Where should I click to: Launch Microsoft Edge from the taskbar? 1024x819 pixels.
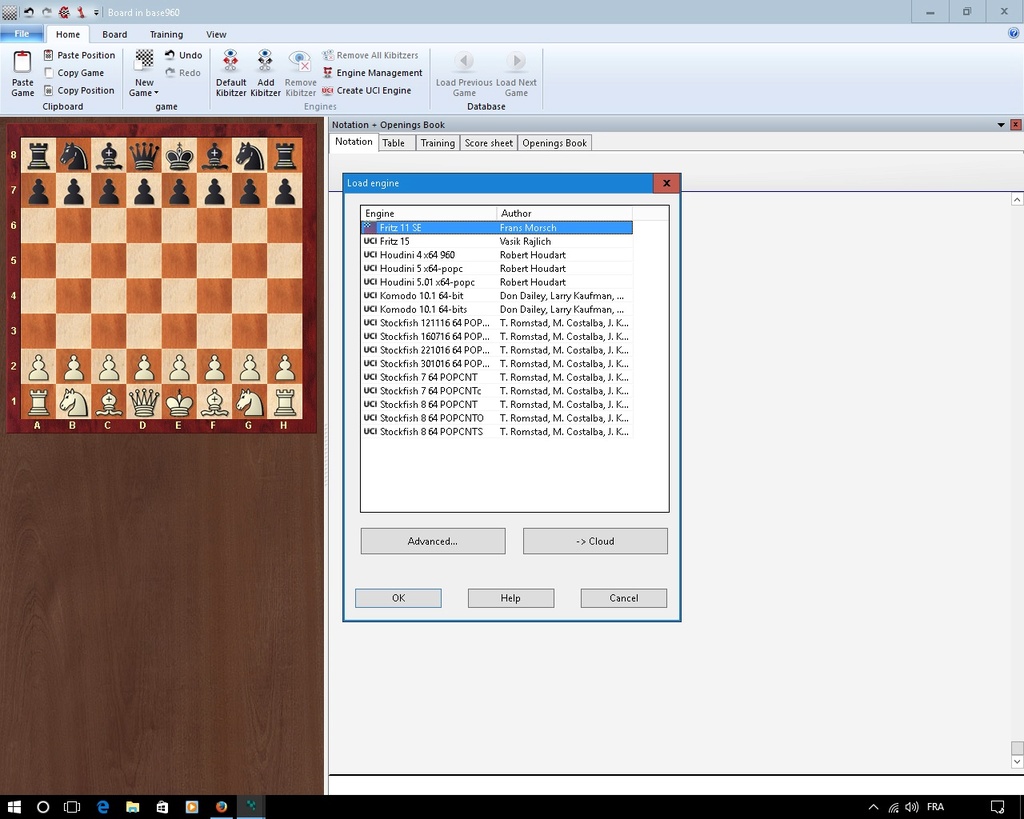click(103, 807)
